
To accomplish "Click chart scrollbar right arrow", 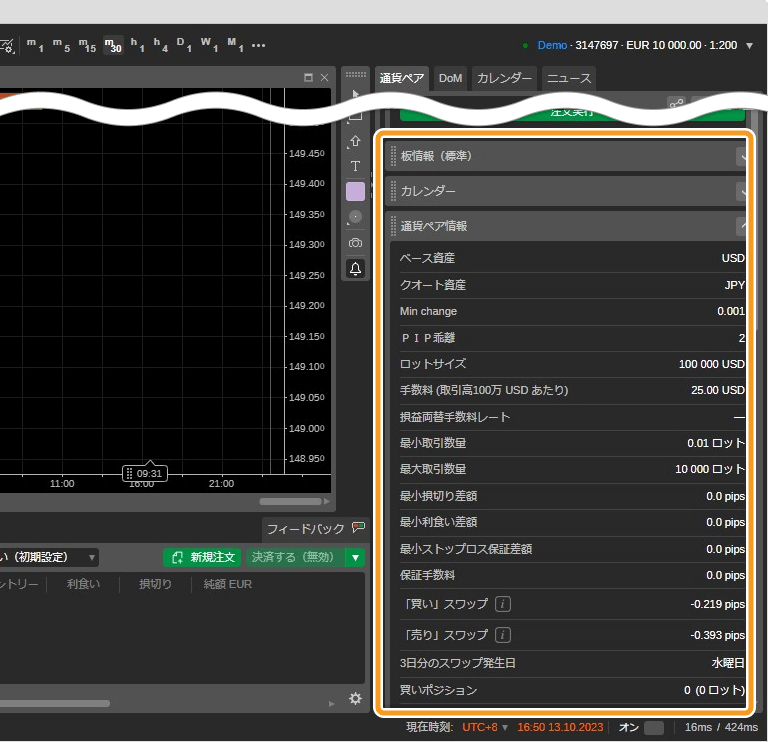I will (x=327, y=502).
